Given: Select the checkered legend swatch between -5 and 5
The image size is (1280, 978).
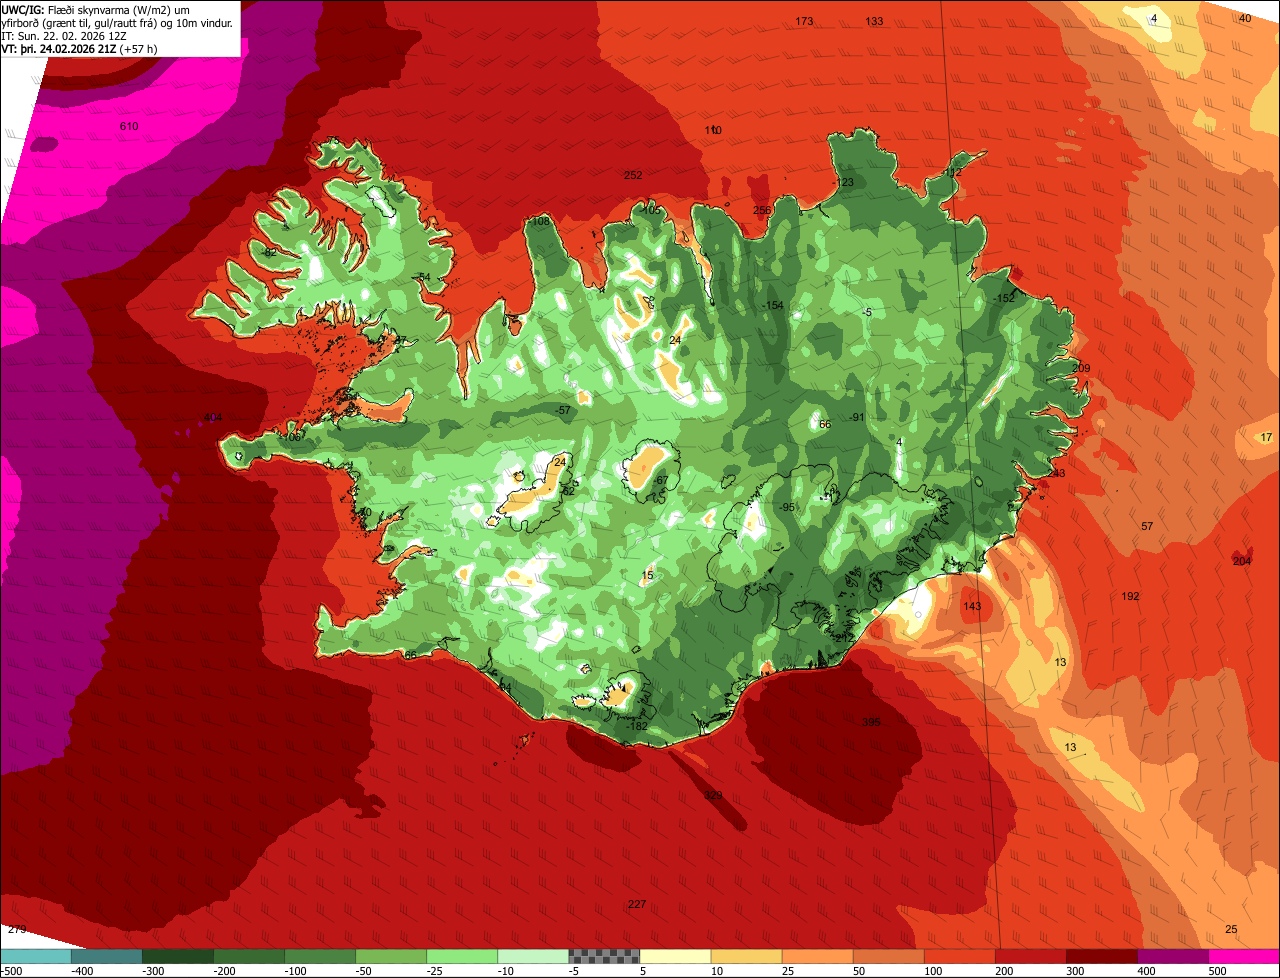Looking at the screenshot, I should click(604, 956).
